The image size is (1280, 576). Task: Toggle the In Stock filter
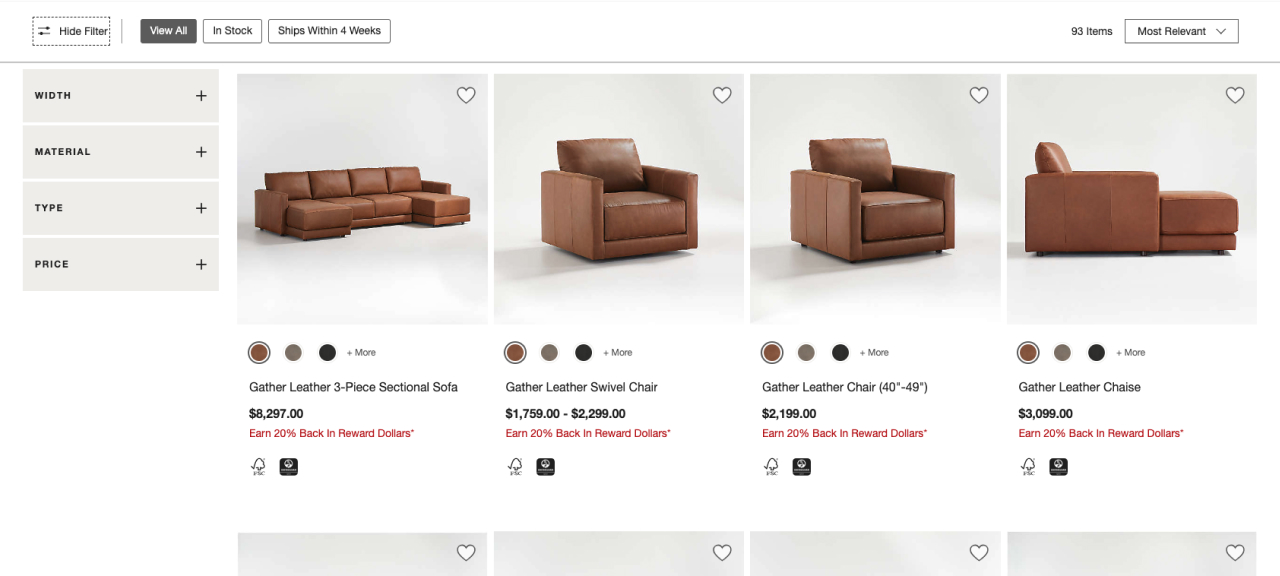point(232,31)
